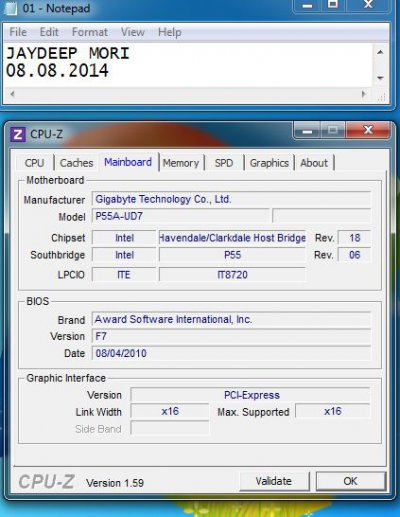Viewport: 400px width, 517px height.
Task: Select the Mainboard tab
Action: pyautogui.click(x=128, y=162)
